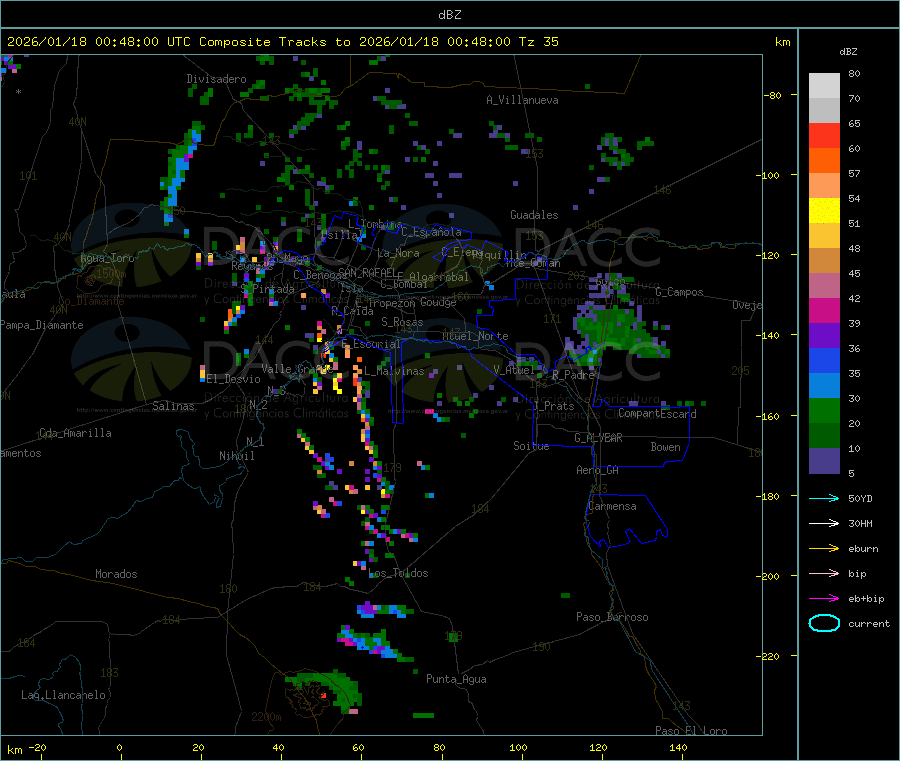Click the 'L_Malvinas' place label

pyautogui.click(x=394, y=371)
